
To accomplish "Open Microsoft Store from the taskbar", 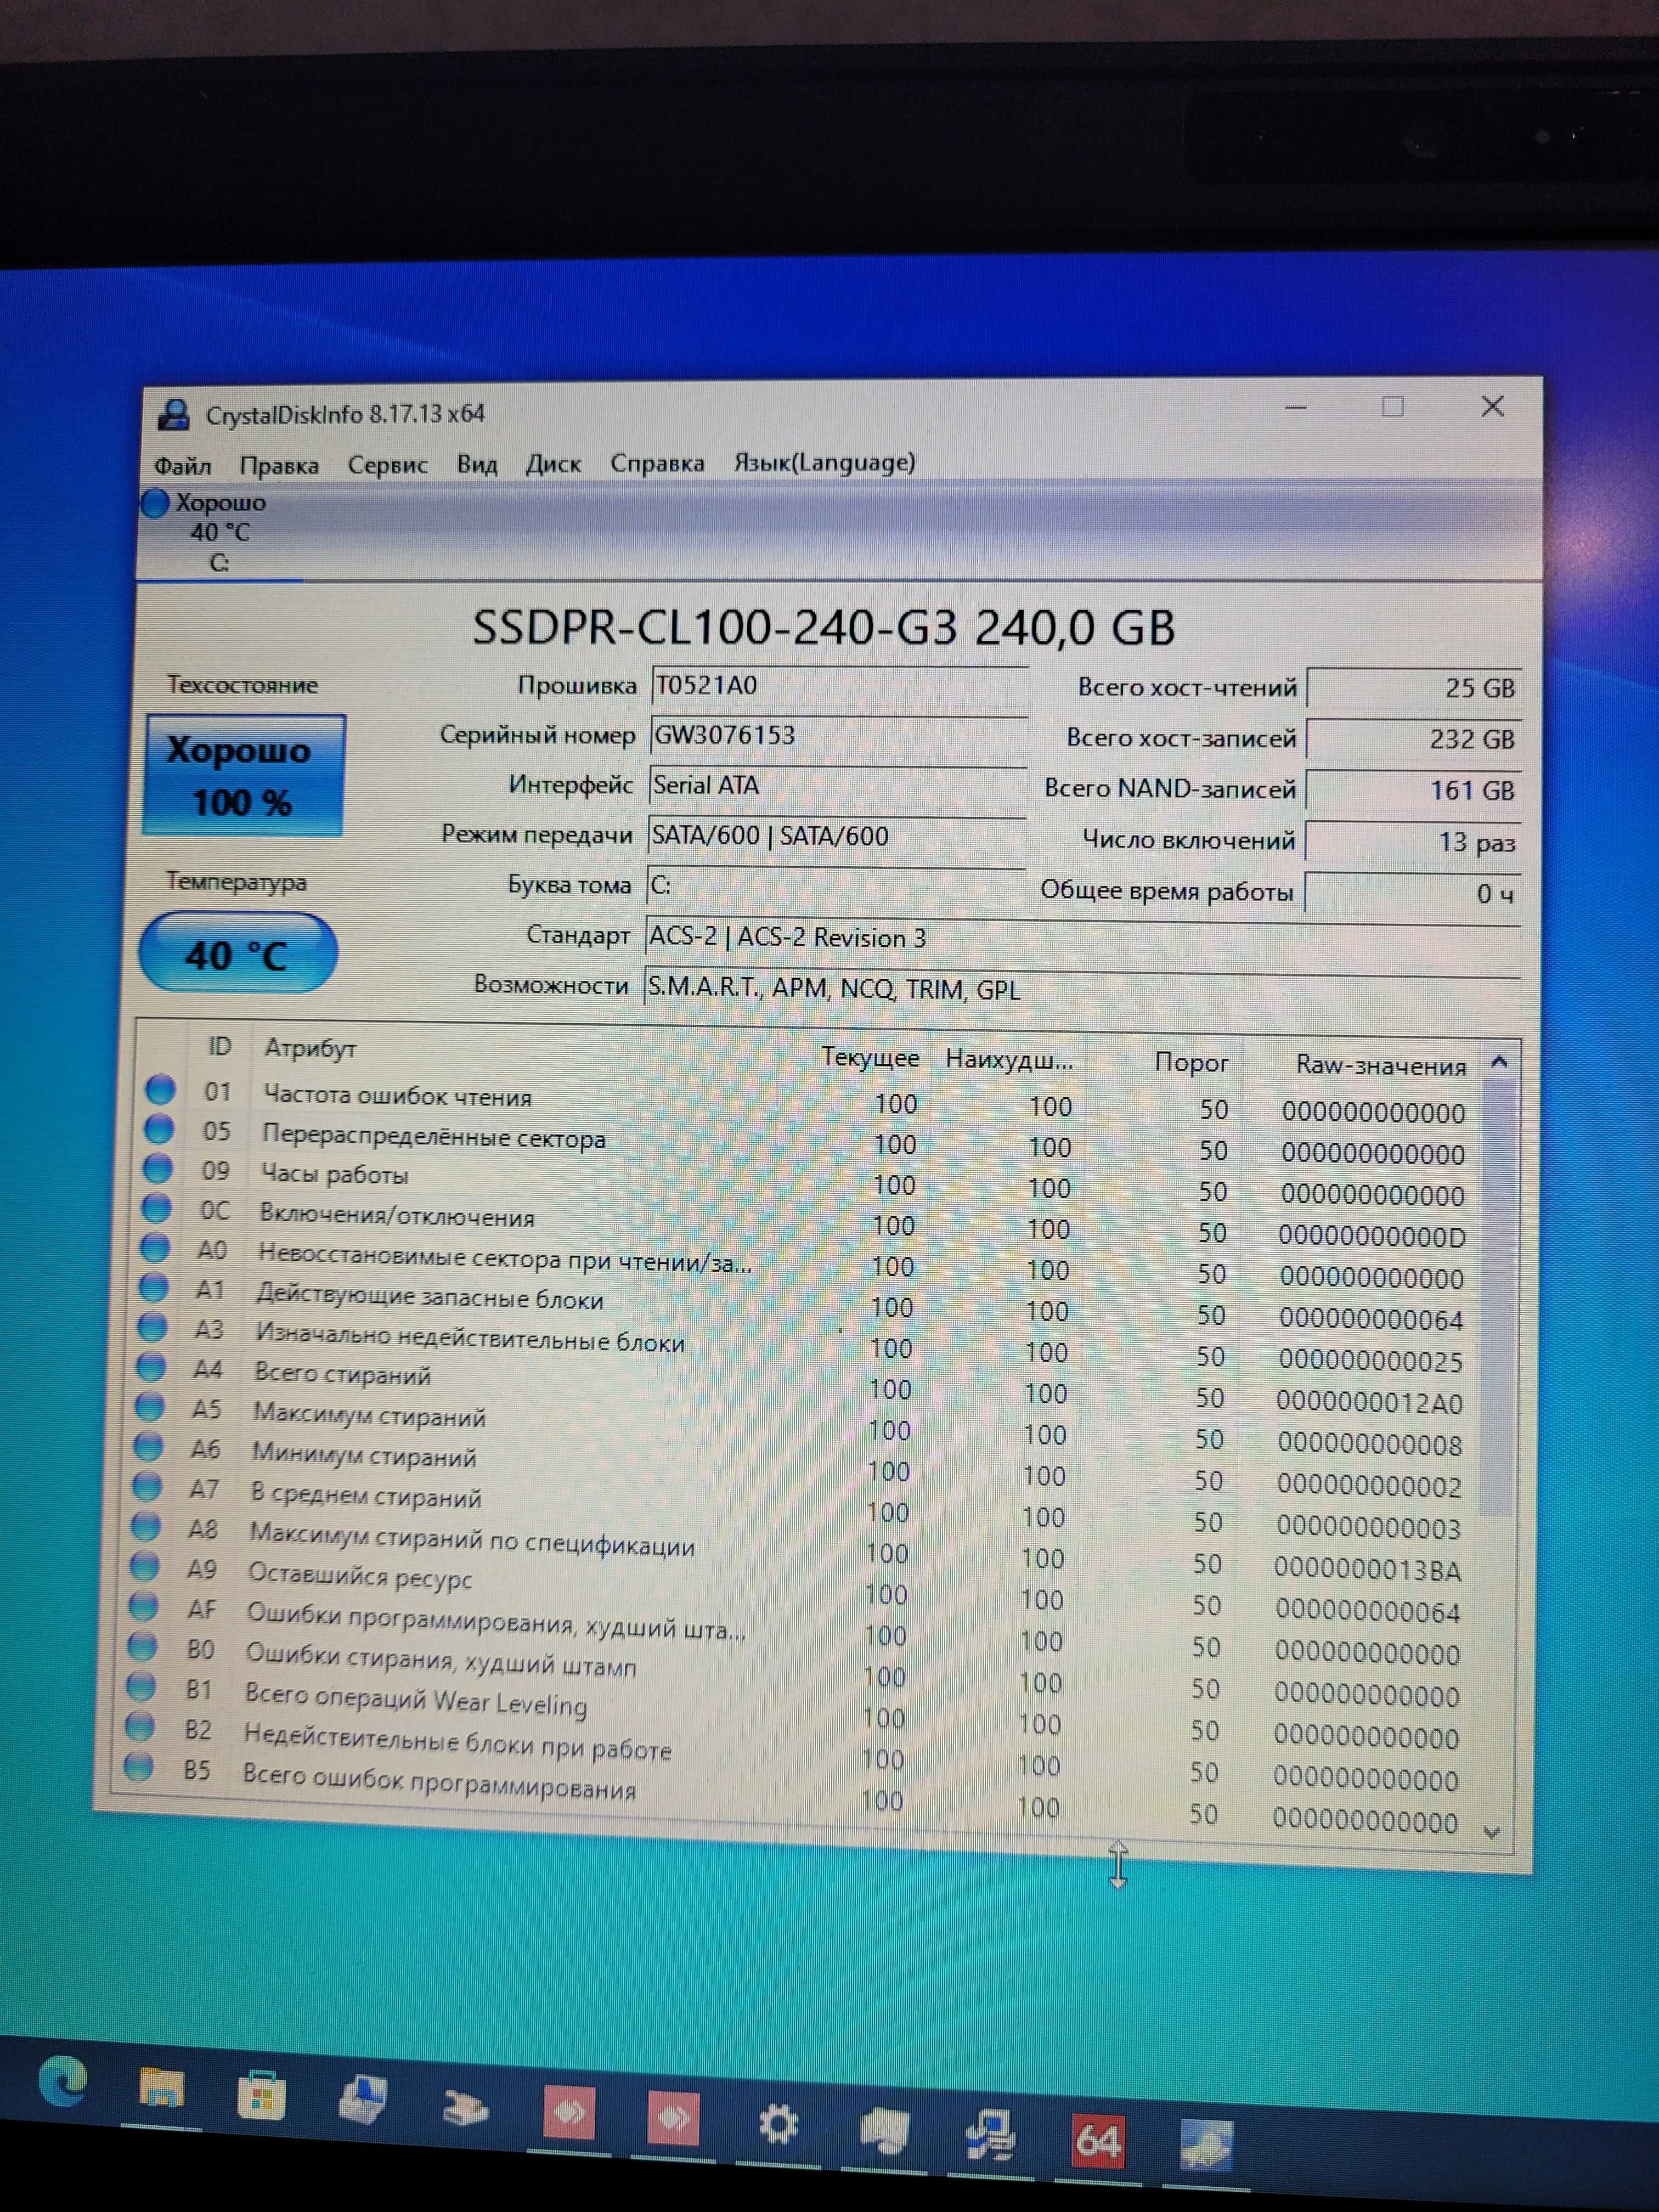I will pos(261,2096).
